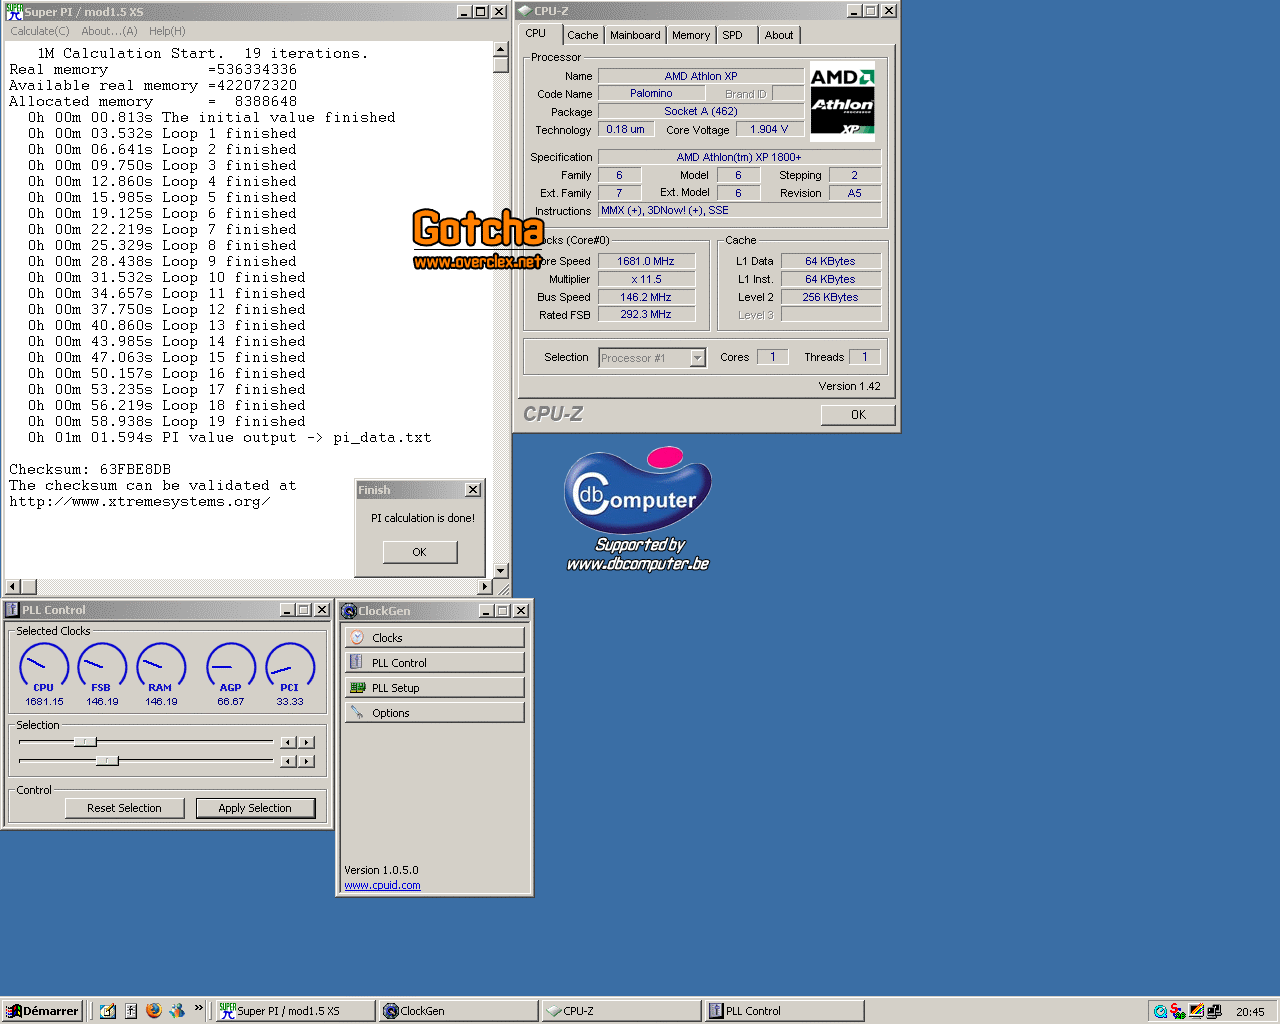Click left arrow of the upper PLL slider
1280x1024 pixels.
click(x=288, y=742)
